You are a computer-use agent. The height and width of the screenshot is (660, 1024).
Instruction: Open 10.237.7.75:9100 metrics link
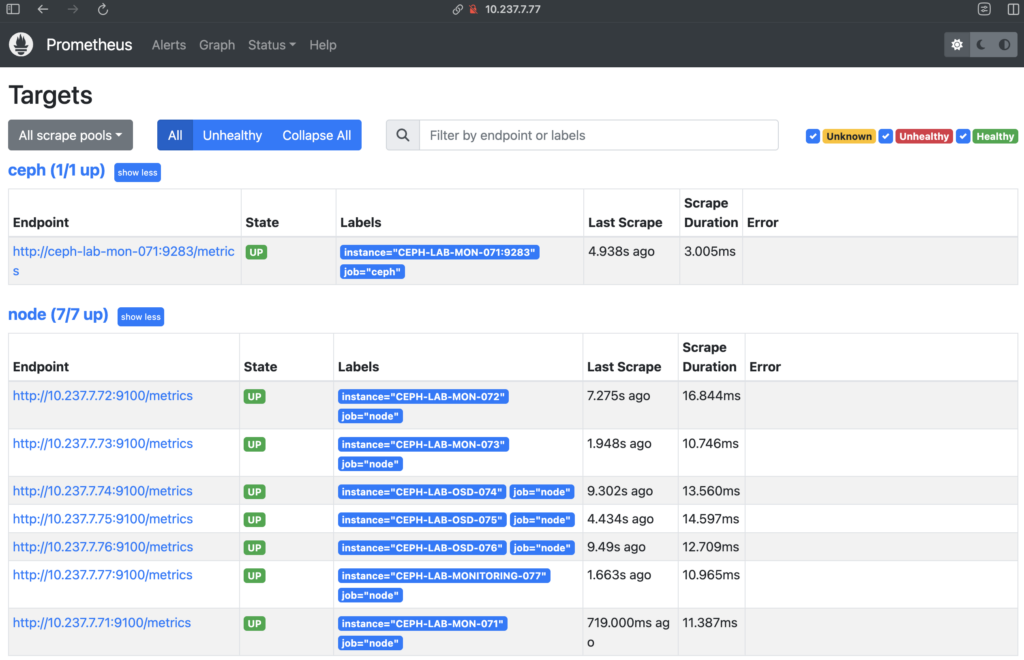pyautogui.click(x=103, y=519)
